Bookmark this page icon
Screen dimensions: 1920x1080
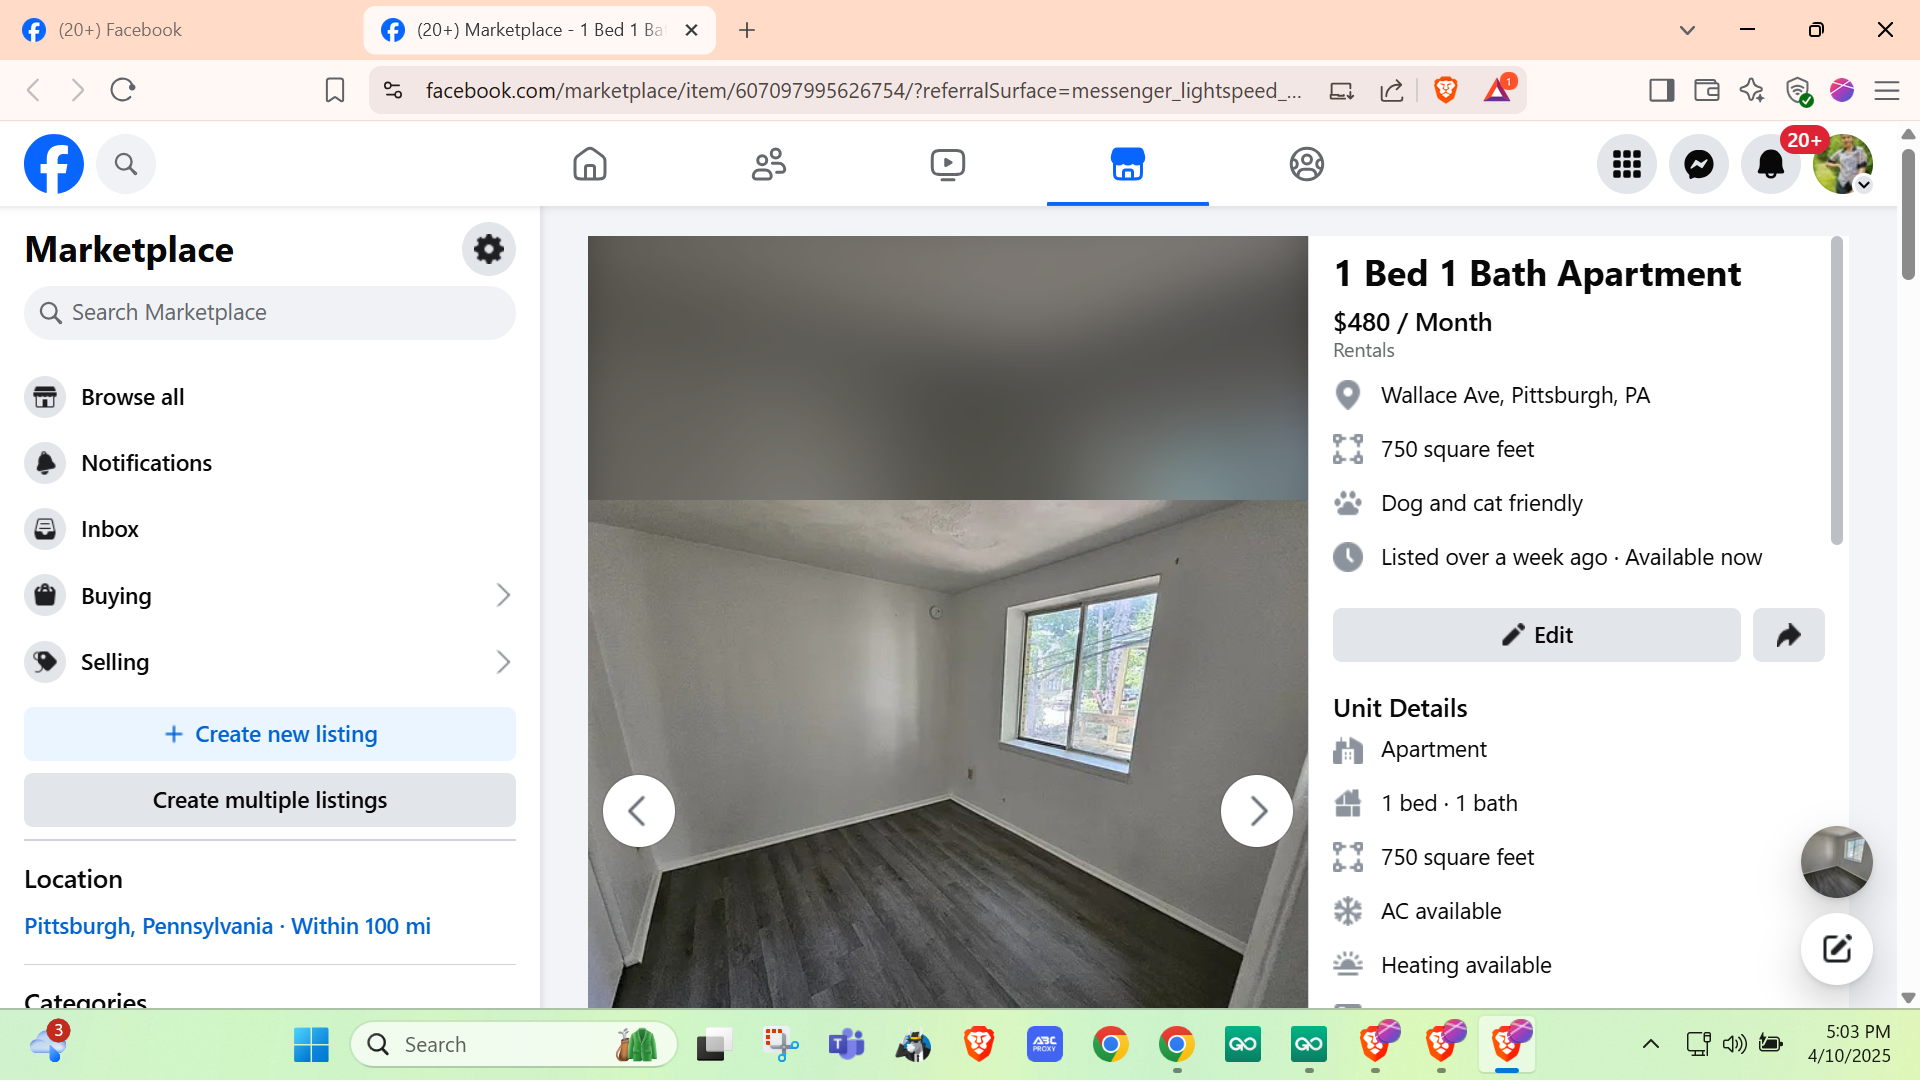coord(335,91)
